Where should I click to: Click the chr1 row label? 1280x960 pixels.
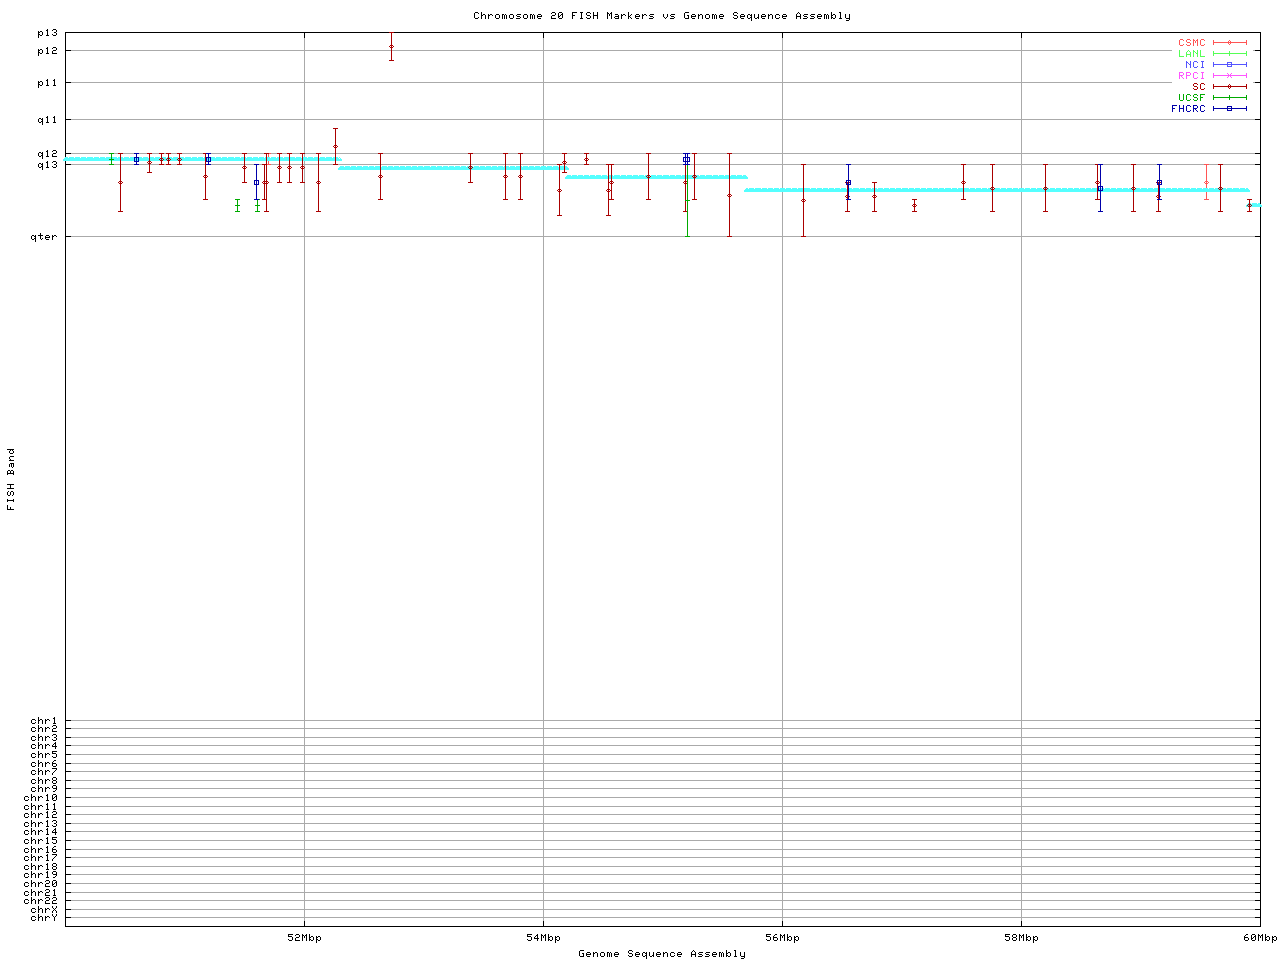[44, 721]
